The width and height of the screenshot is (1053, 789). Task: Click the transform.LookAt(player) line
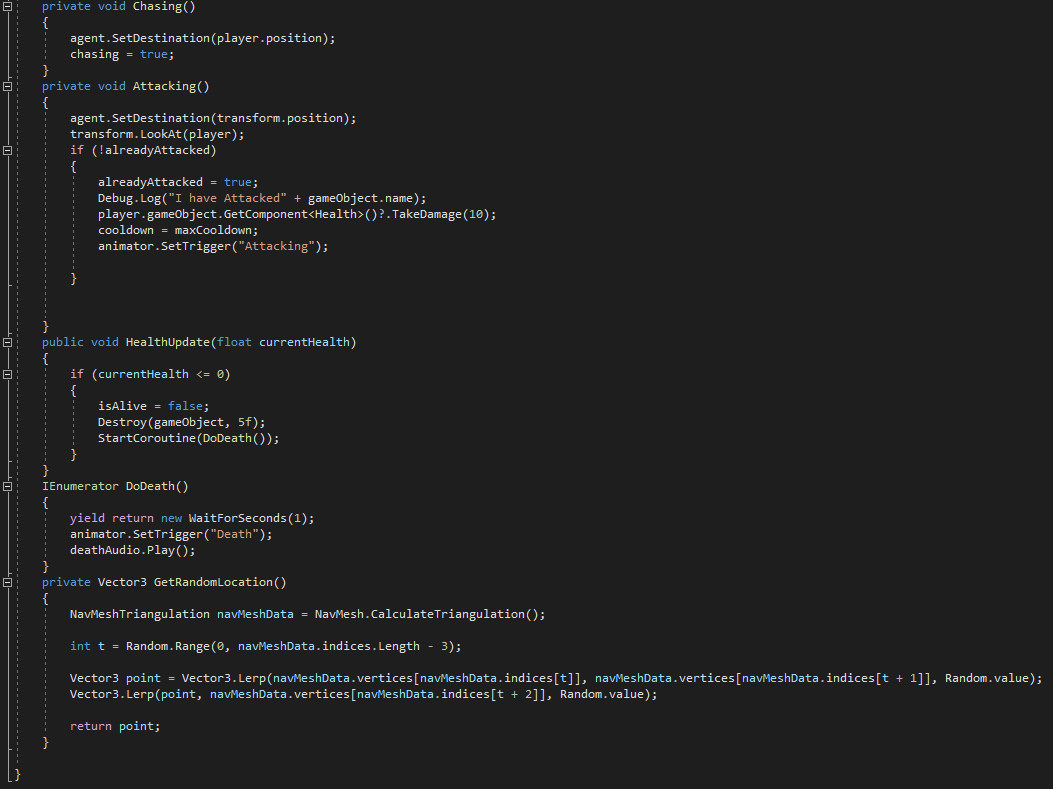[156, 134]
